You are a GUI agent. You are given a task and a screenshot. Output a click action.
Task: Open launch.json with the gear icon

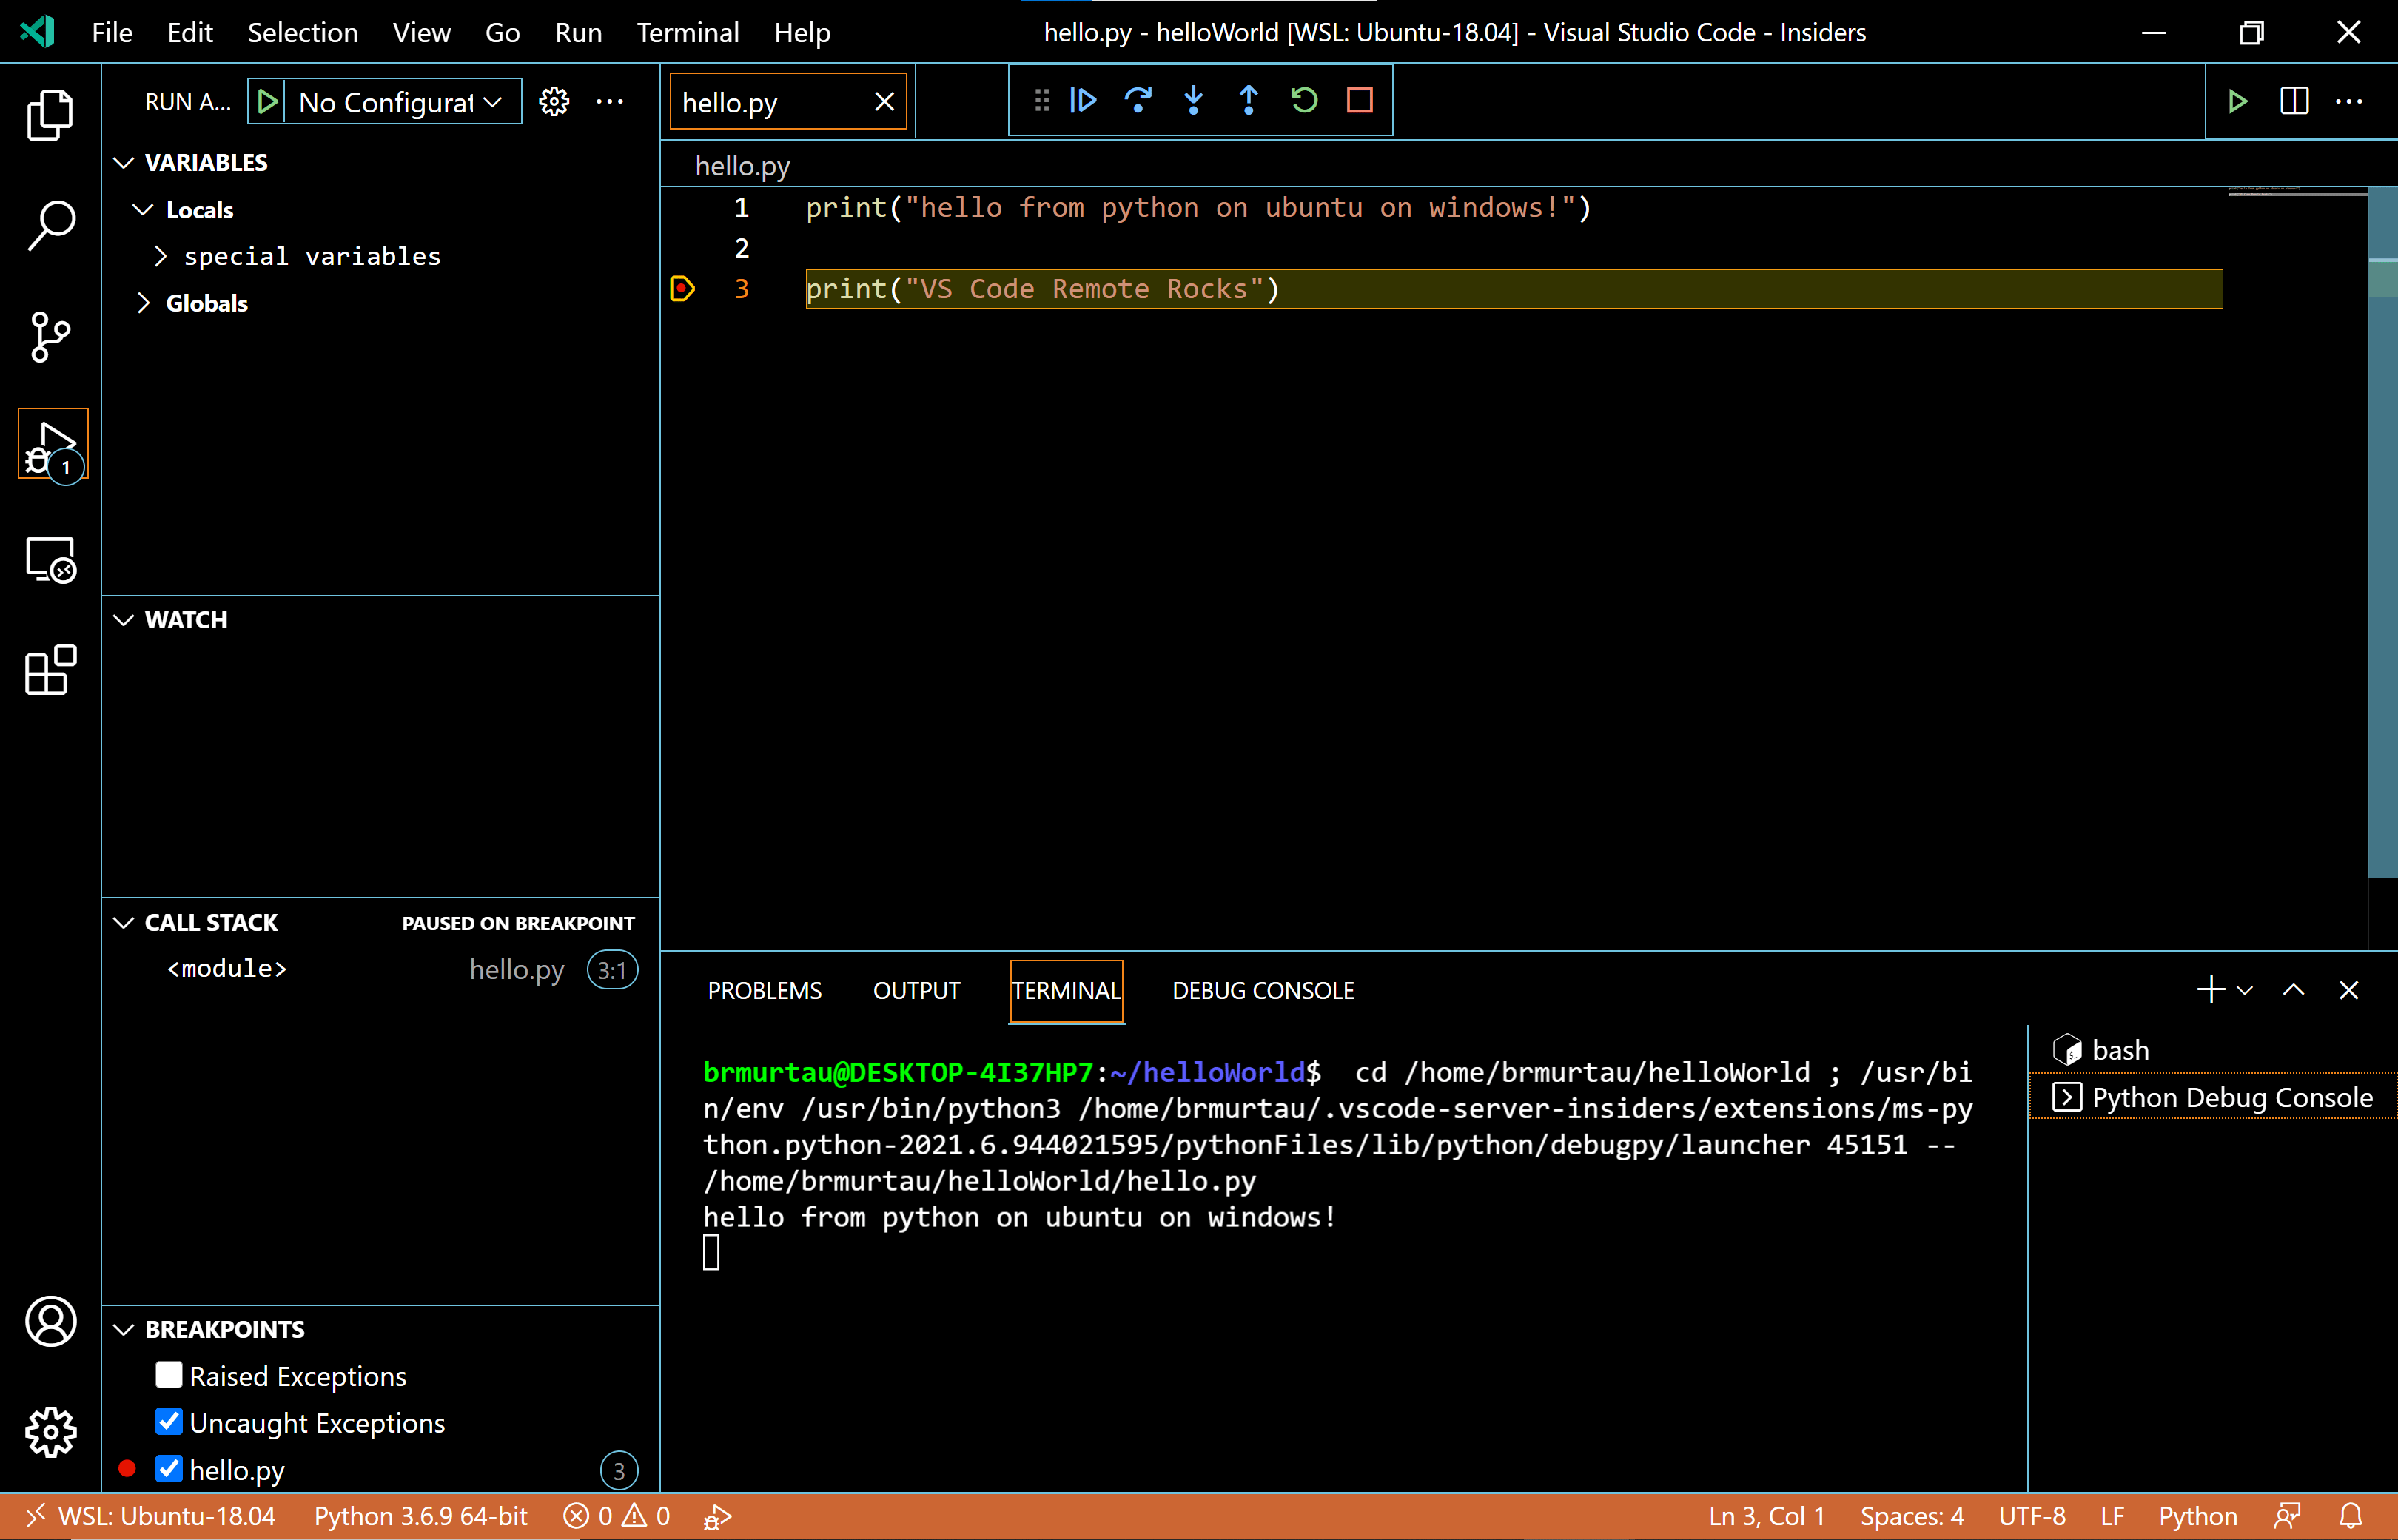[x=554, y=102]
